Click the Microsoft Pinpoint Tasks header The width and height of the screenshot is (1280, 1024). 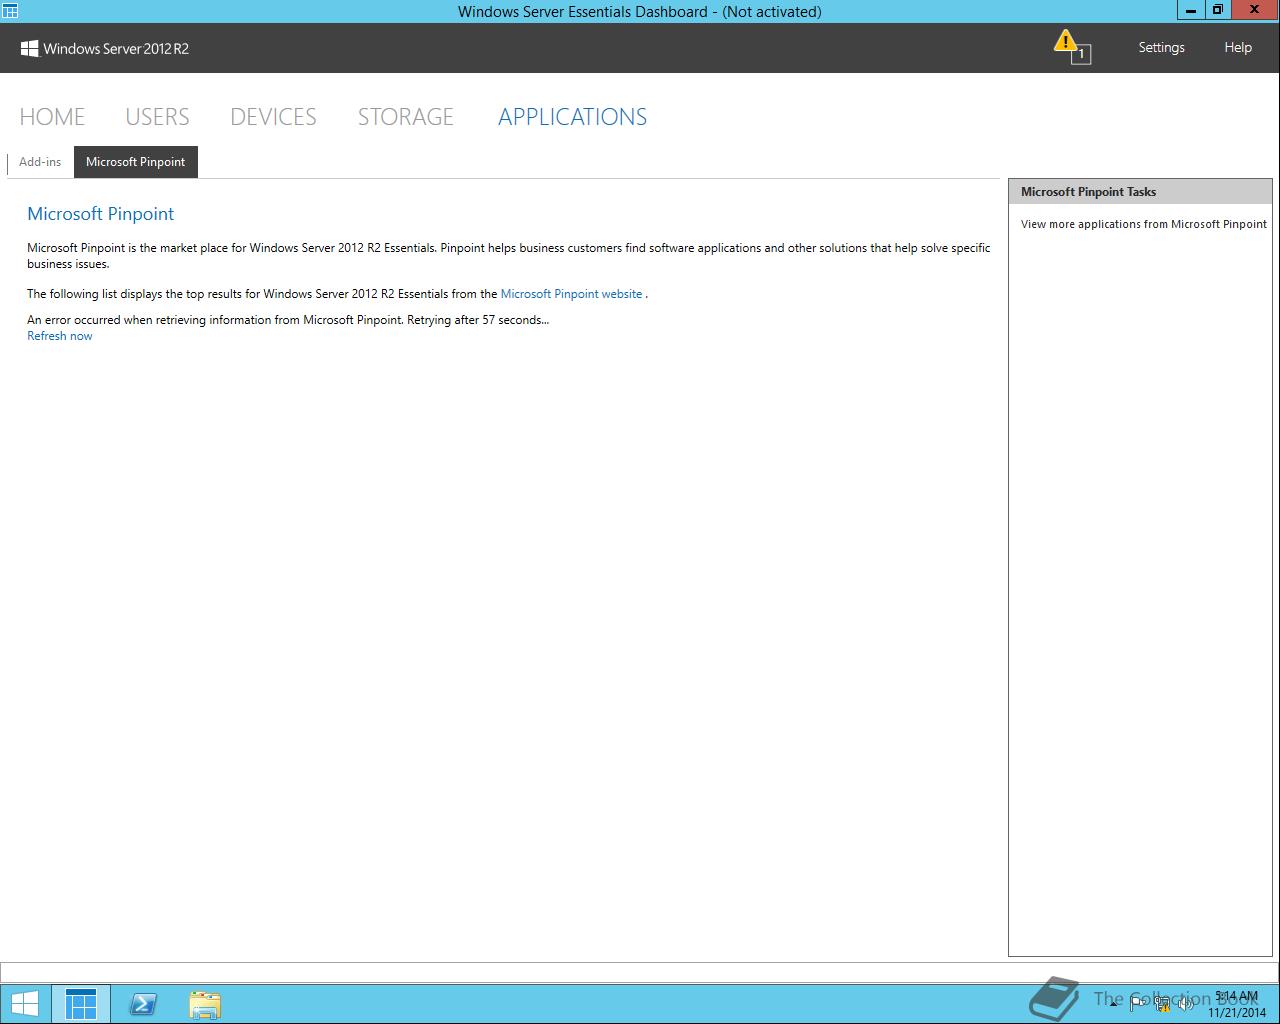pyautogui.click(x=1140, y=192)
